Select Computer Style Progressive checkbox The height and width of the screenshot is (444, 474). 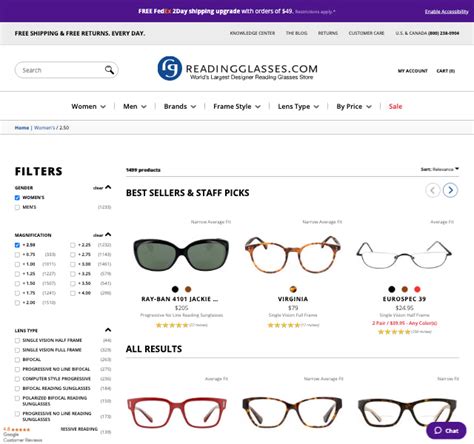(17, 379)
